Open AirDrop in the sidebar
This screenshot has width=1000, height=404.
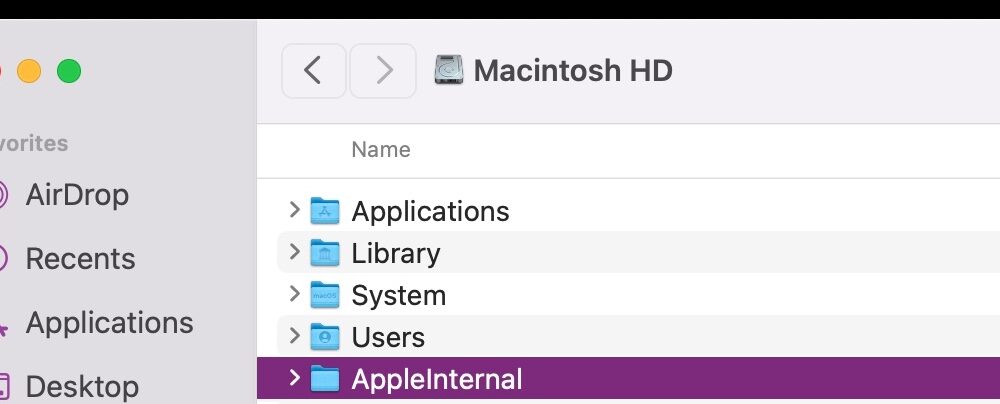coord(77,195)
